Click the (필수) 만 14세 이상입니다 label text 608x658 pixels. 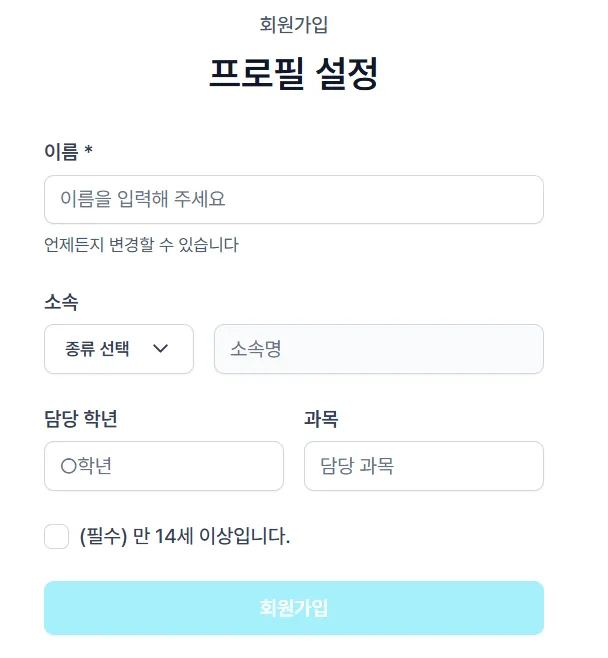tap(185, 537)
